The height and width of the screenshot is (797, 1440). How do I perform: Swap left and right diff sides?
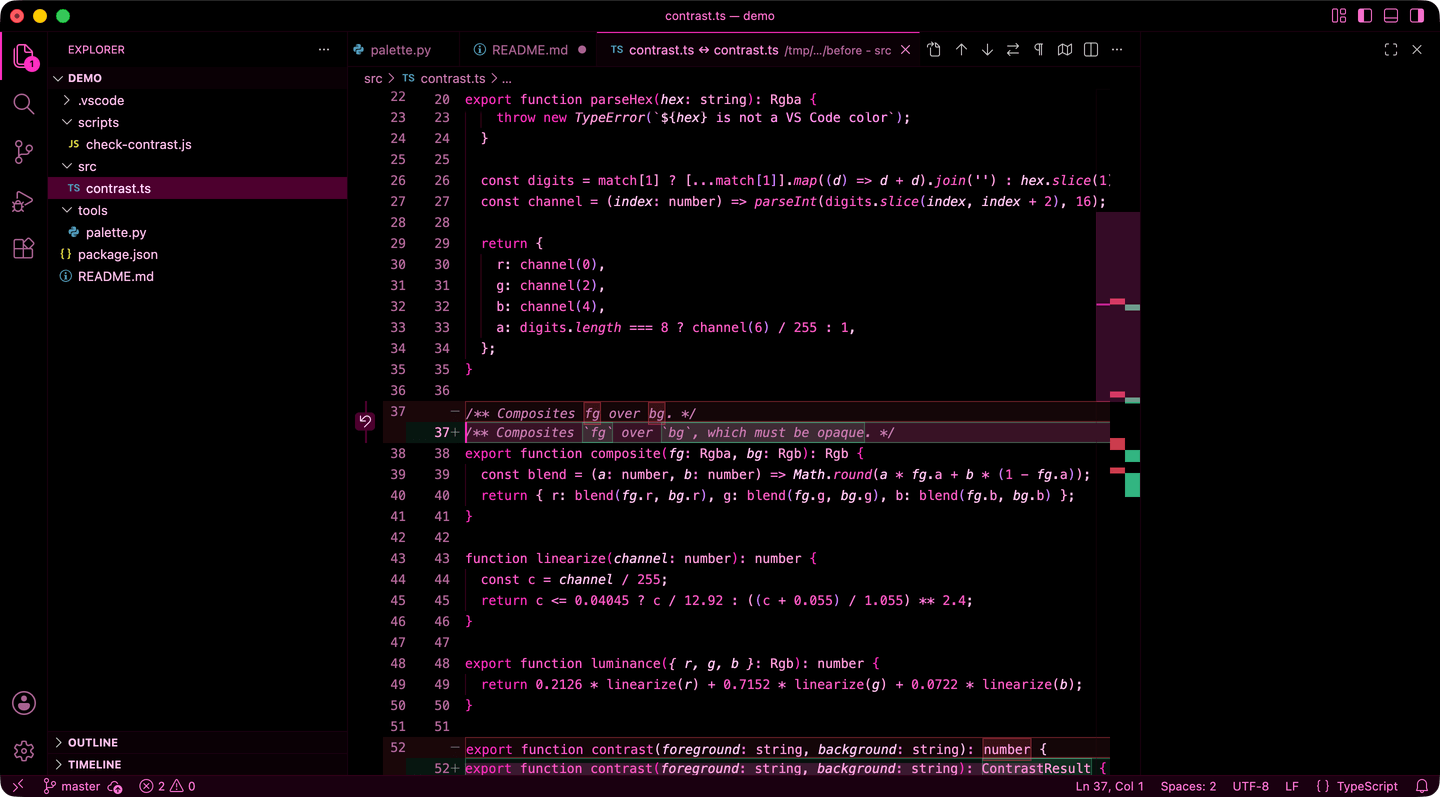[1013, 49]
